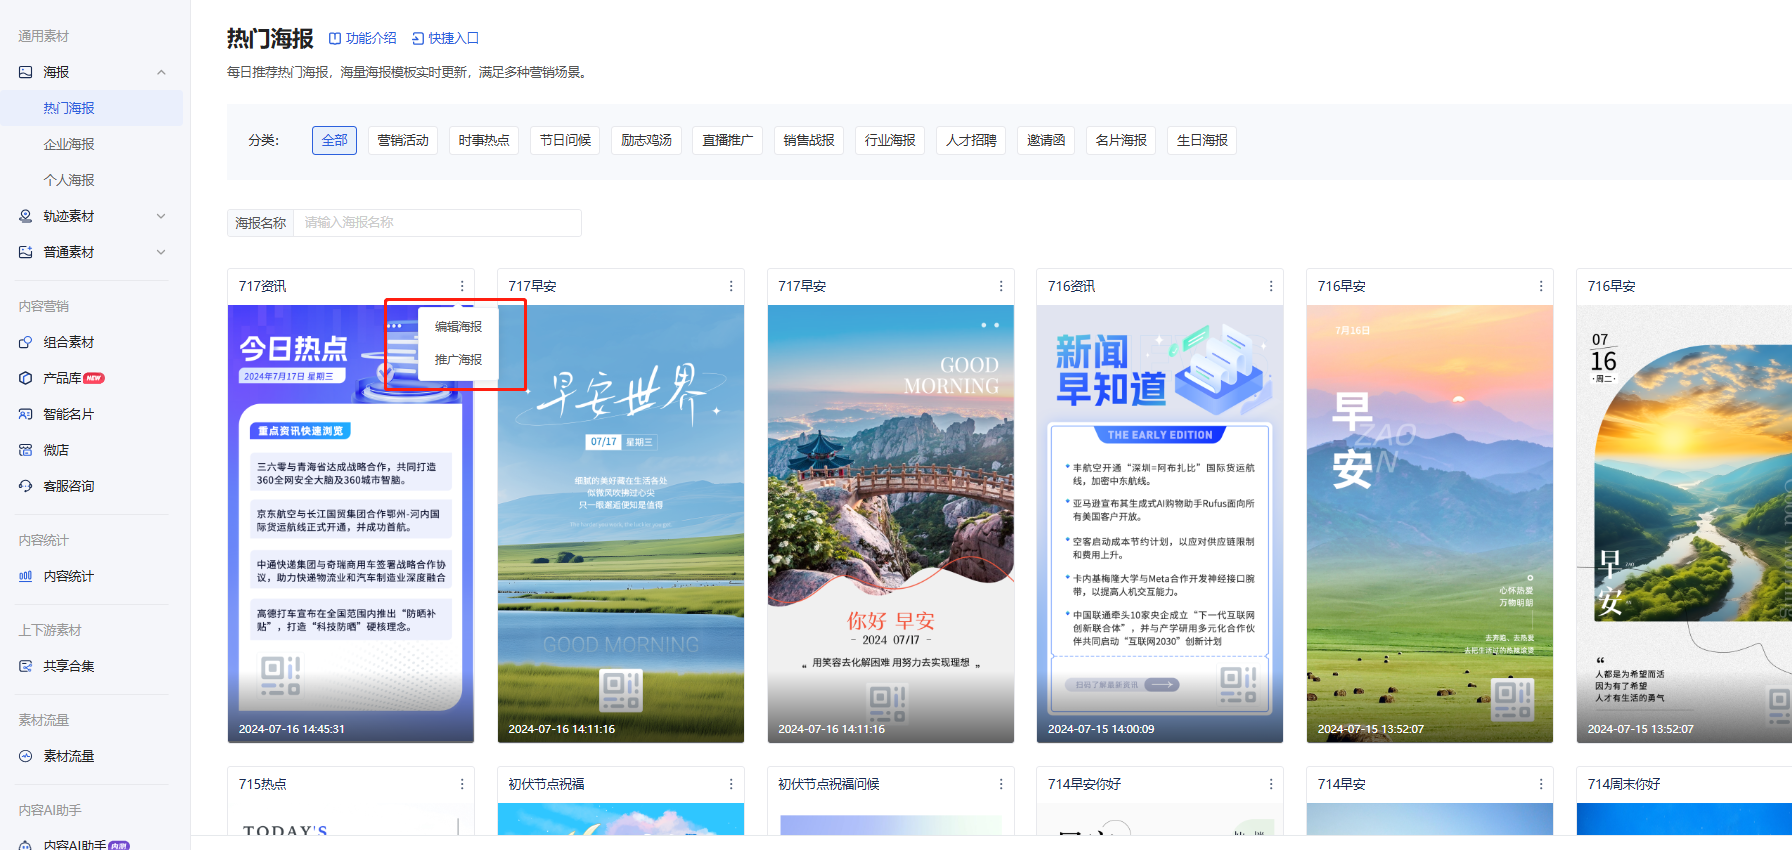Go to 热门海报 in the sidebar
1792x850 pixels.
click(92, 108)
